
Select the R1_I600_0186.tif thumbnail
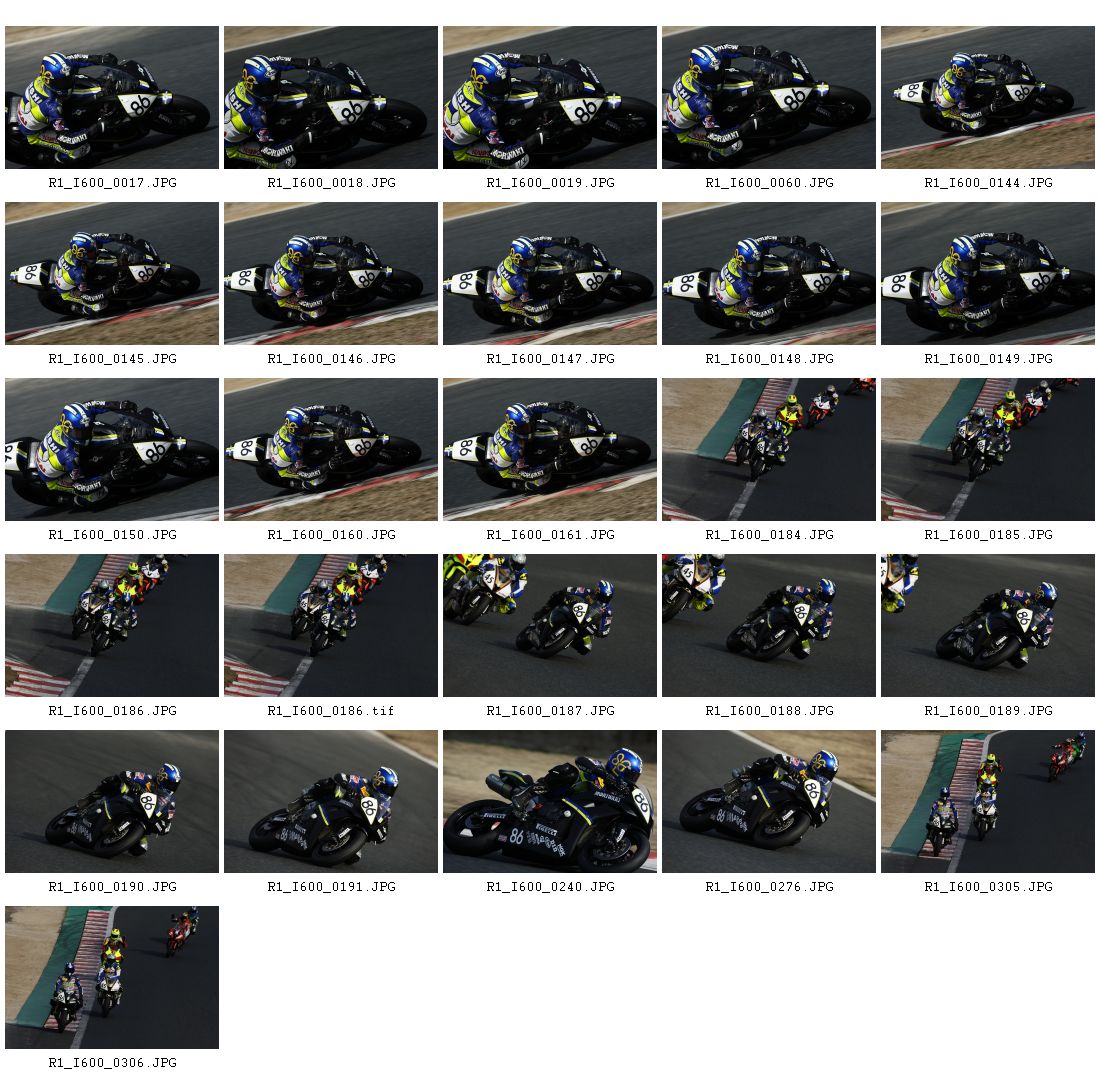click(330, 626)
